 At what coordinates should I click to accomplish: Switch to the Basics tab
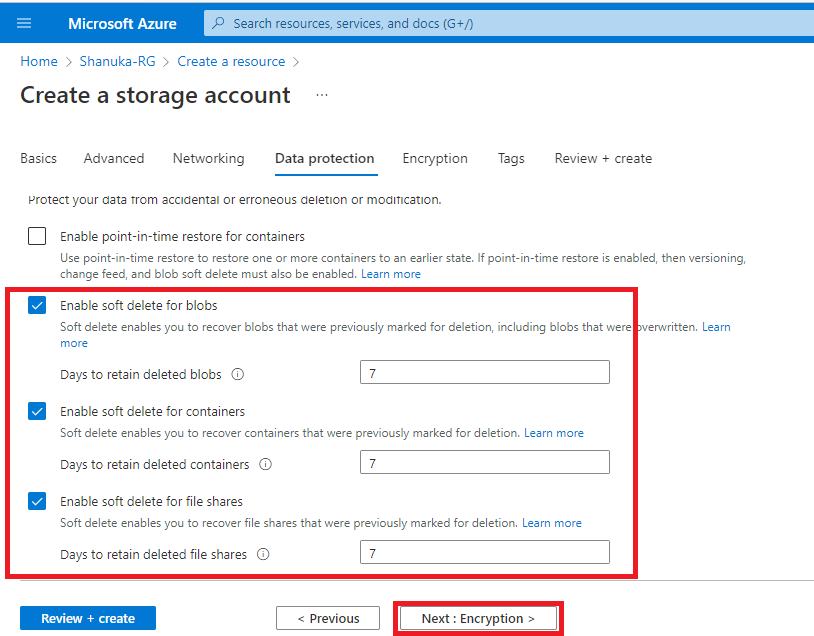39,158
